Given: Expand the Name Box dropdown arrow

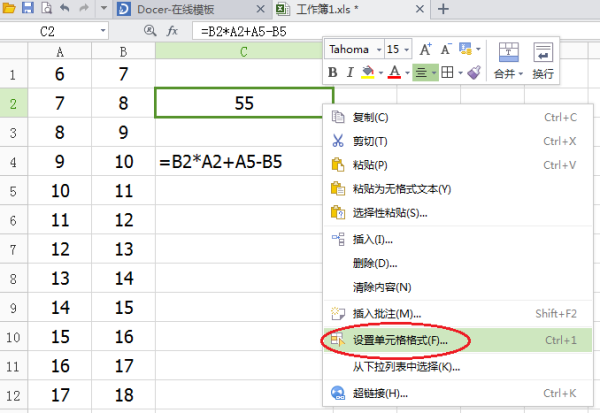Looking at the screenshot, I should [103, 31].
